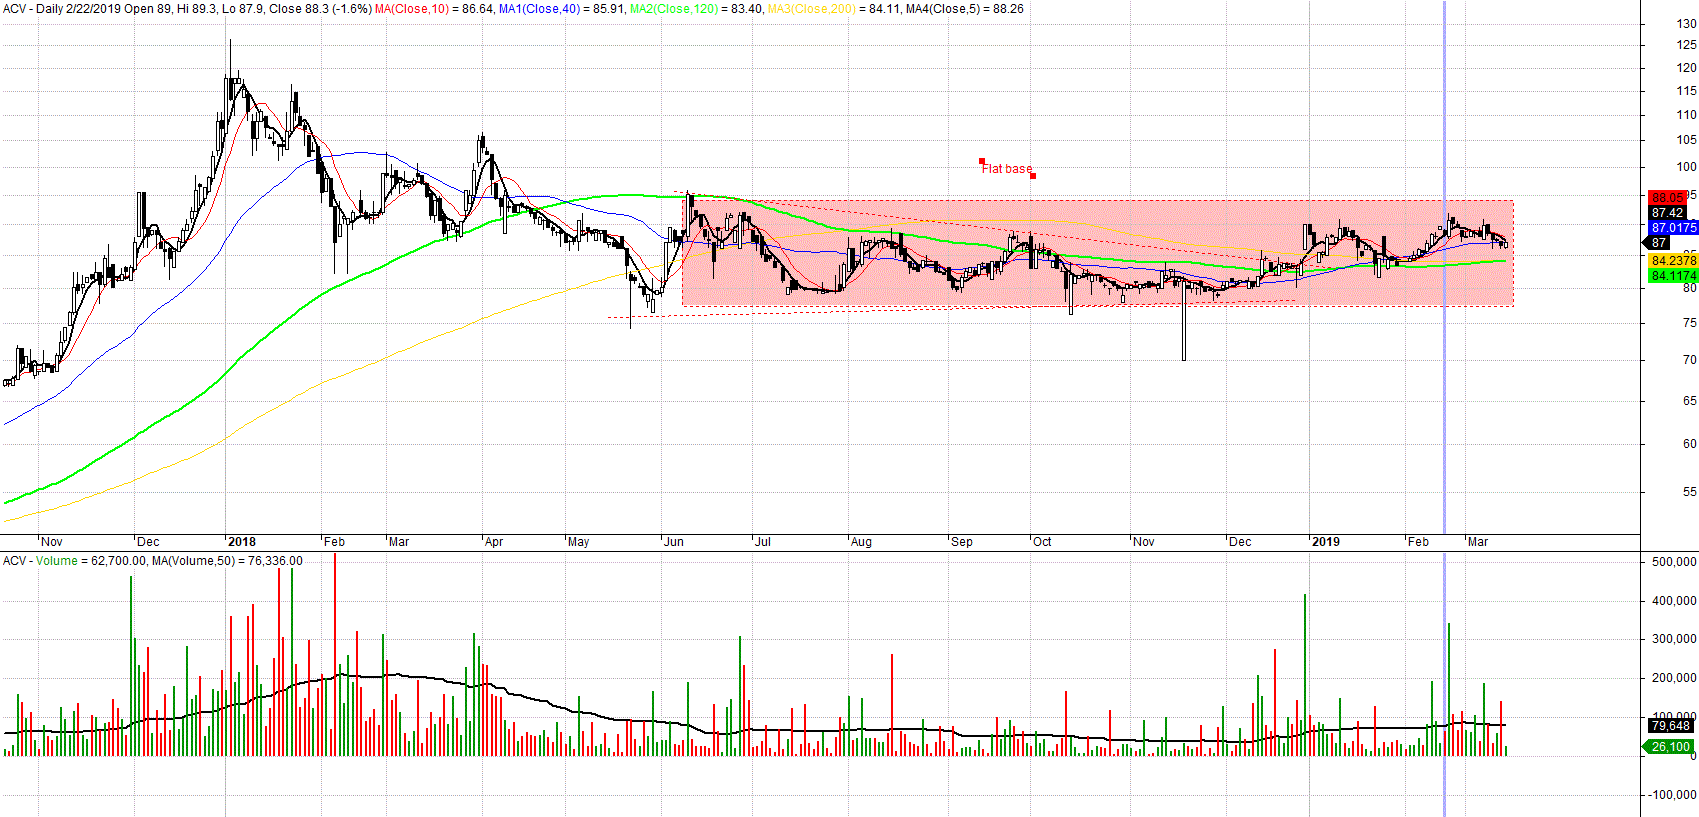
Task: Select the Jun month label on time axis
Action: pyautogui.click(x=674, y=542)
